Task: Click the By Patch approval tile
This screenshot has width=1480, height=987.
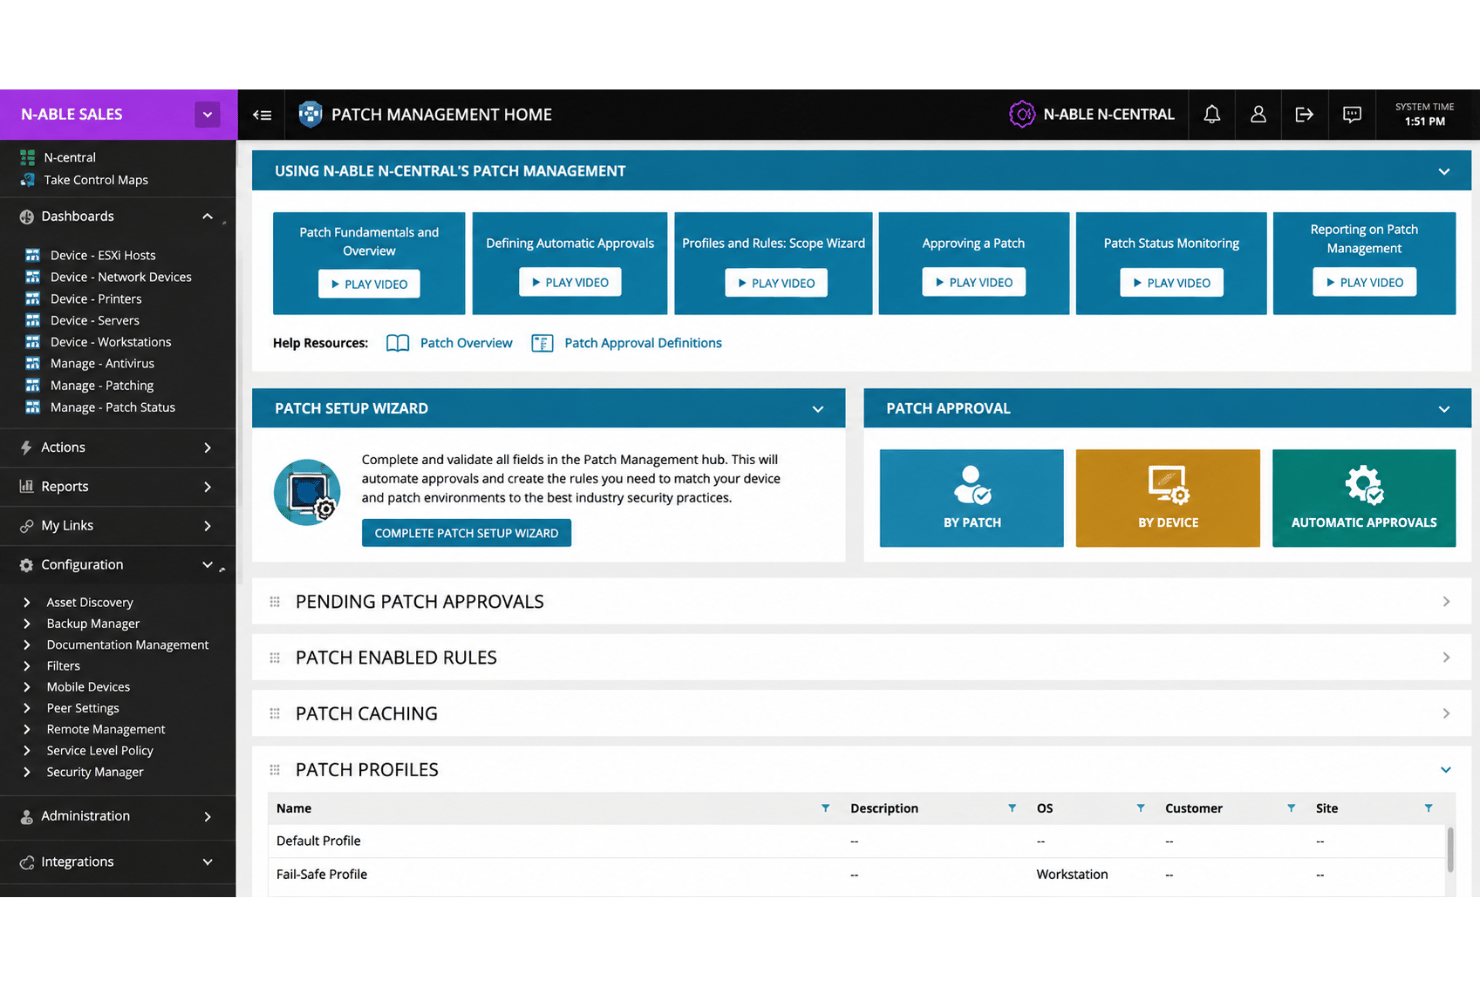Action: (971, 498)
